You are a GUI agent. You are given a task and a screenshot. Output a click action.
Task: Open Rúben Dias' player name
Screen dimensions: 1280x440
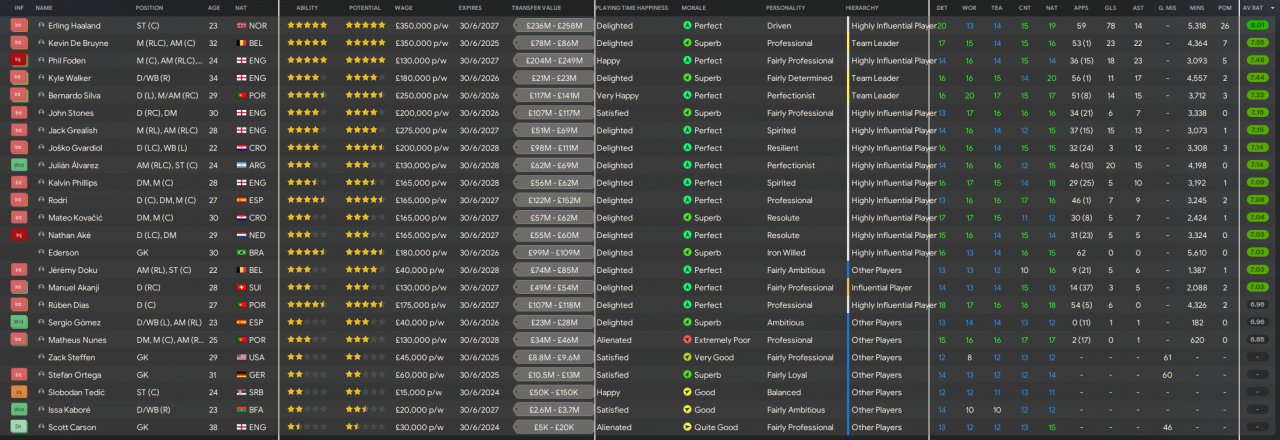[69, 305]
